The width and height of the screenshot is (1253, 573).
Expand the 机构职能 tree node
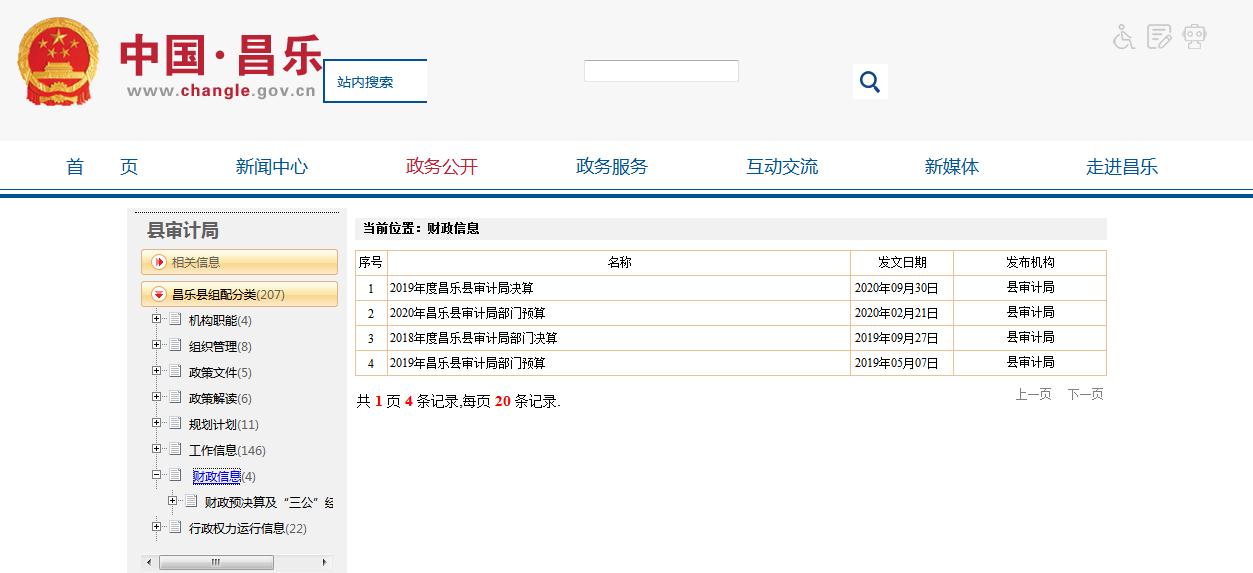[x=156, y=319]
